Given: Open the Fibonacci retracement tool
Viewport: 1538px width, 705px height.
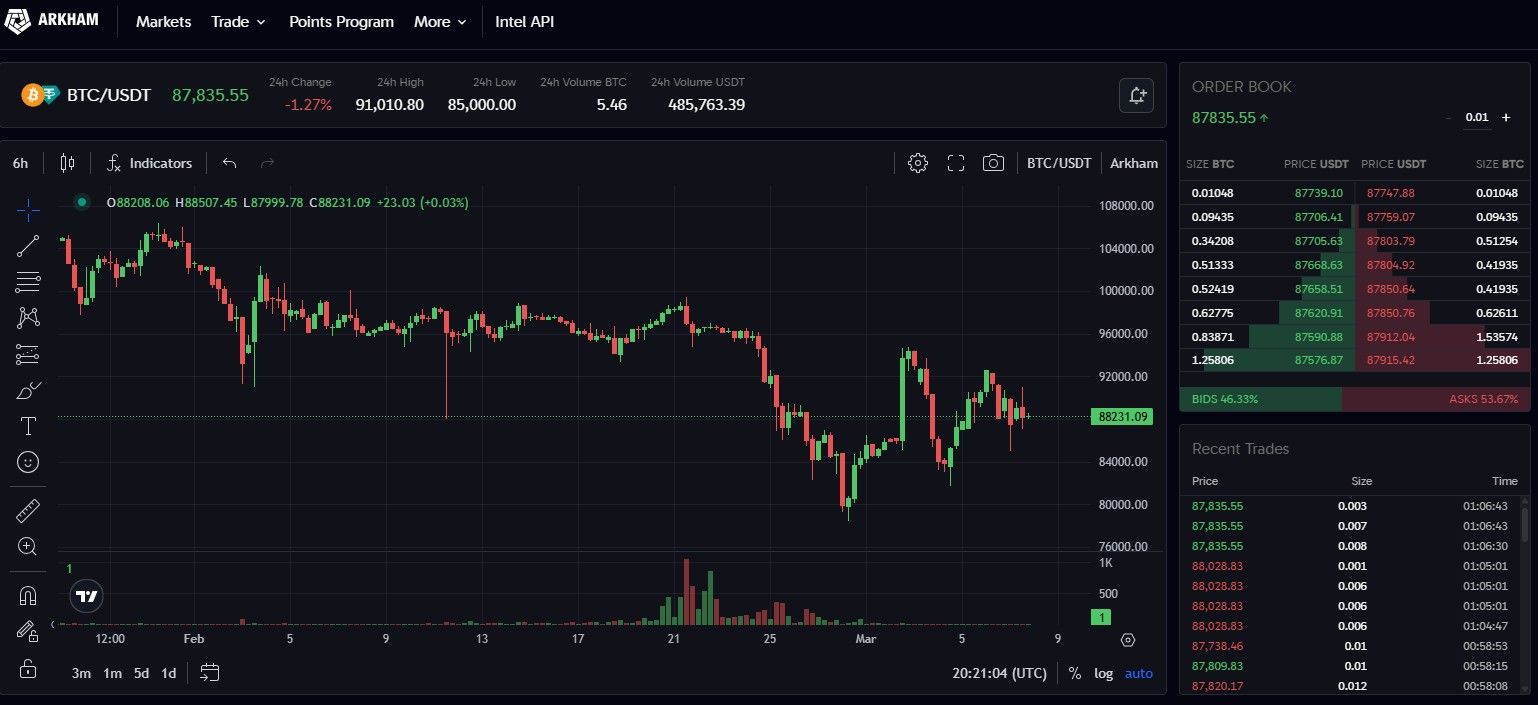Looking at the screenshot, I should (28, 282).
